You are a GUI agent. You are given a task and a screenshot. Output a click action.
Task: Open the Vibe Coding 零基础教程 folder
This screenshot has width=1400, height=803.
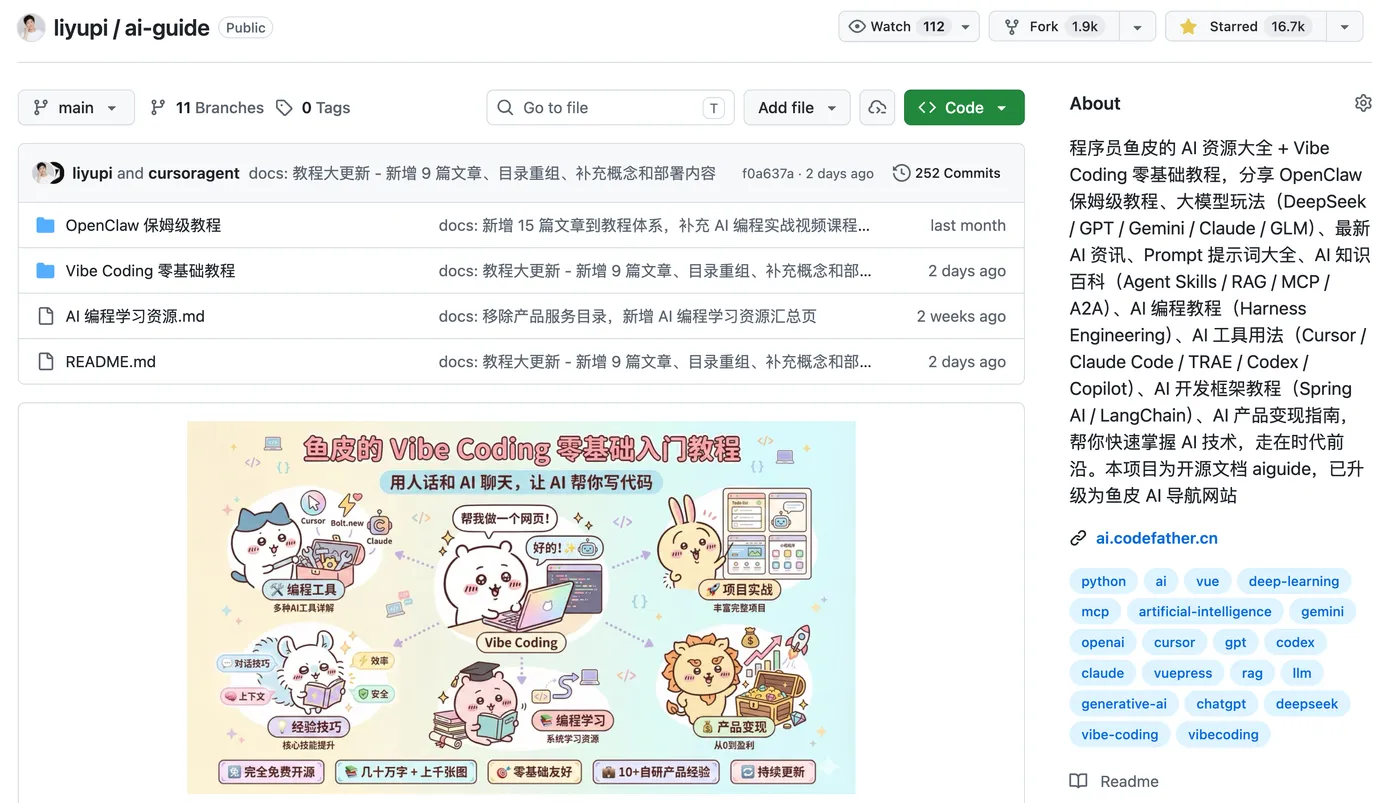[x=150, y=271]
